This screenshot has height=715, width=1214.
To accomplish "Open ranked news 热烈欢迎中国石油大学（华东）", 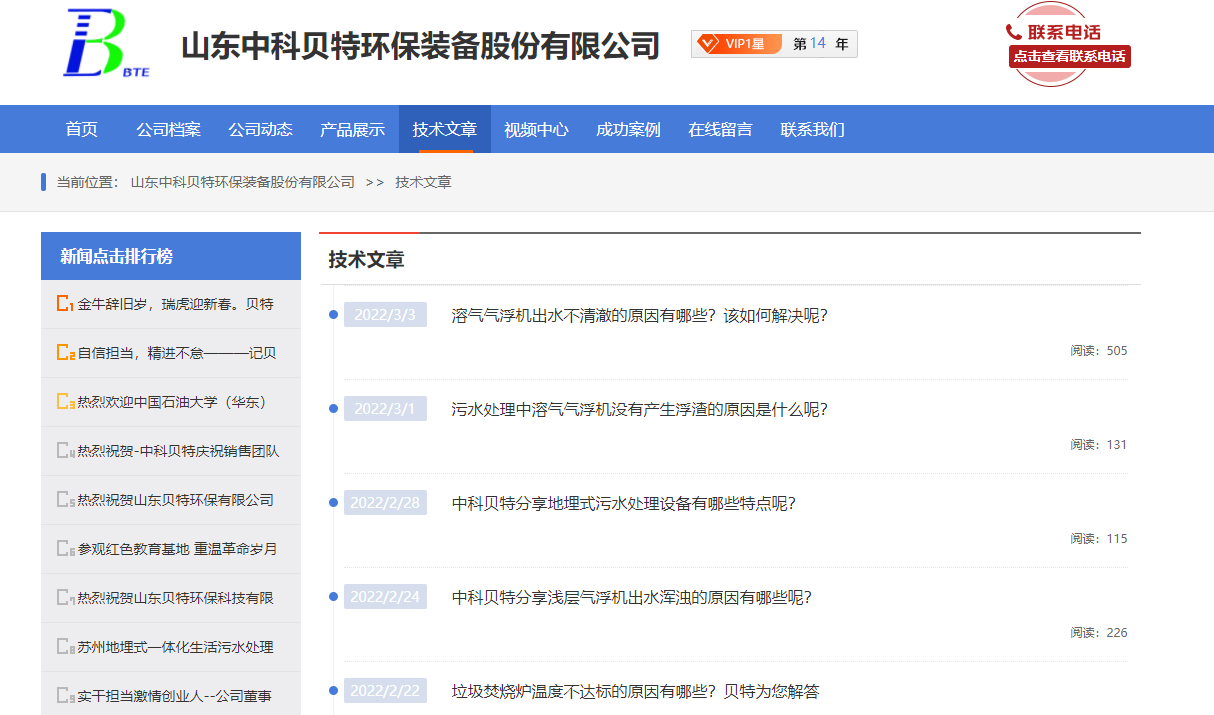I will click(x=172, y=402).
